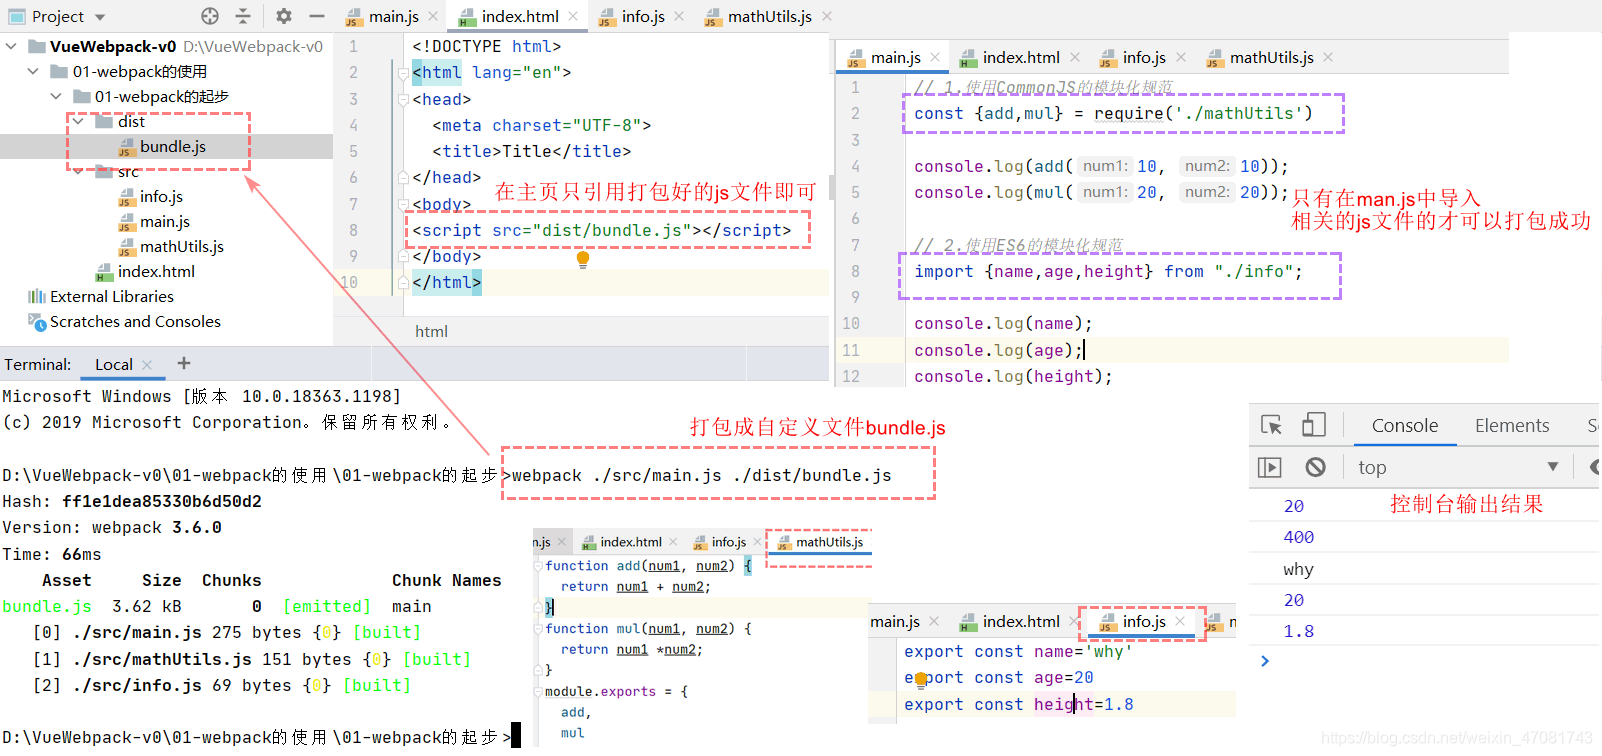Click line number 10 in index.html gutter

coord(349,282)
